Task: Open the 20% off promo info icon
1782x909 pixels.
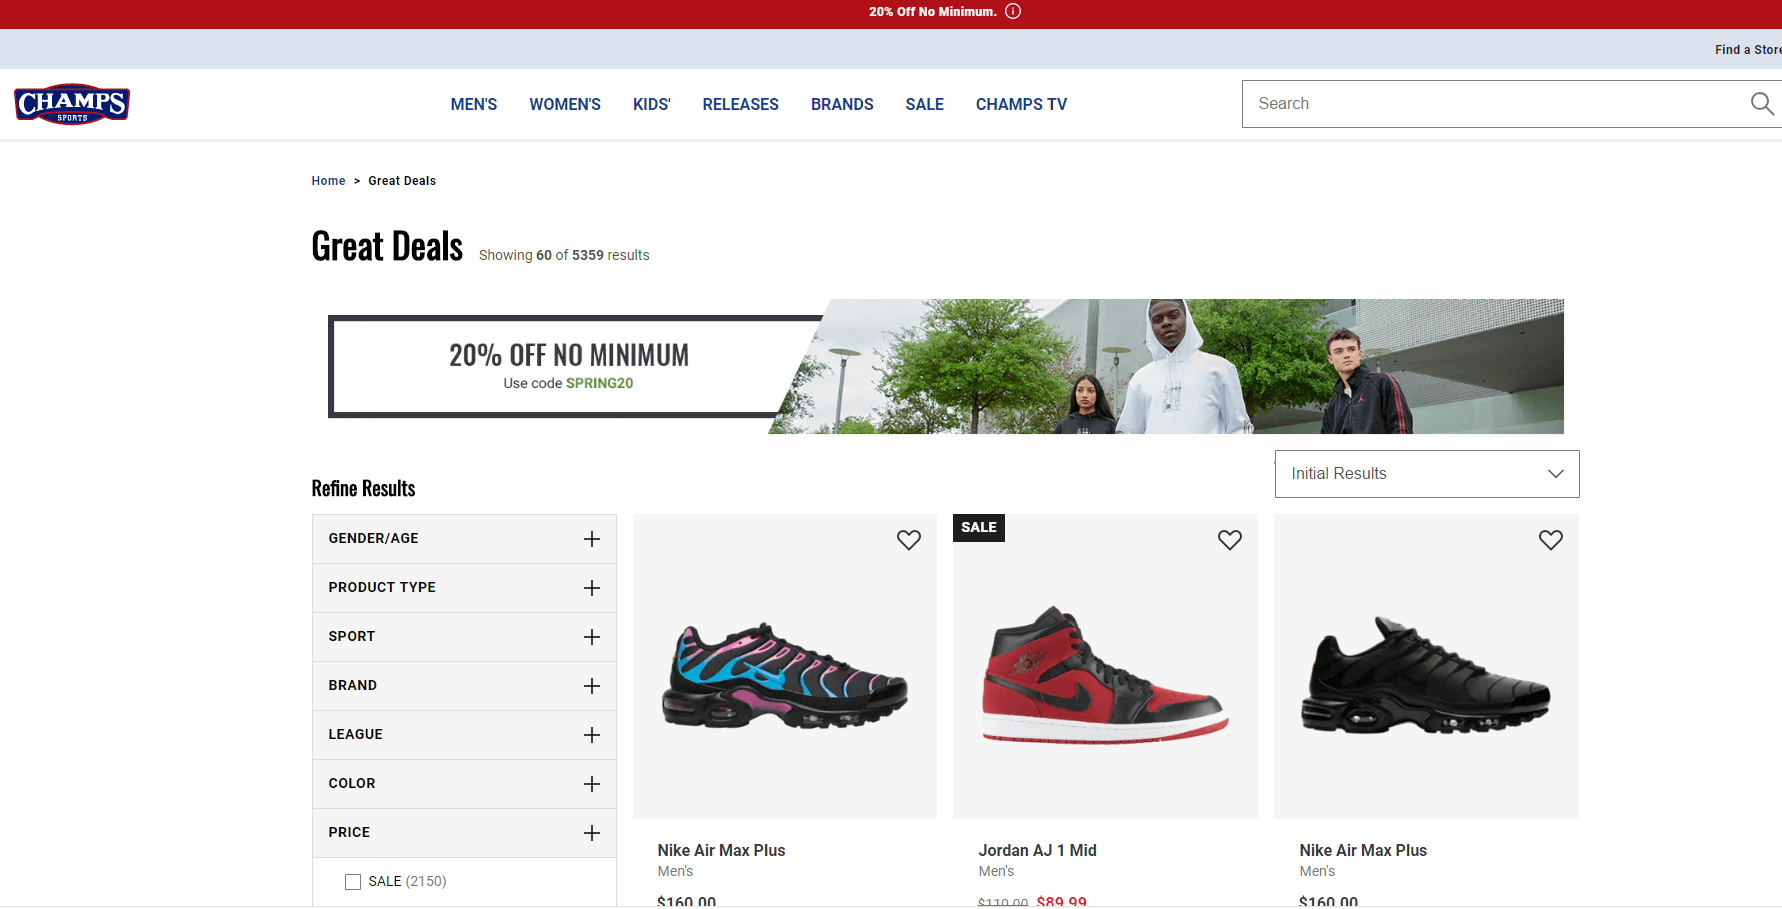Action: 1013,12
